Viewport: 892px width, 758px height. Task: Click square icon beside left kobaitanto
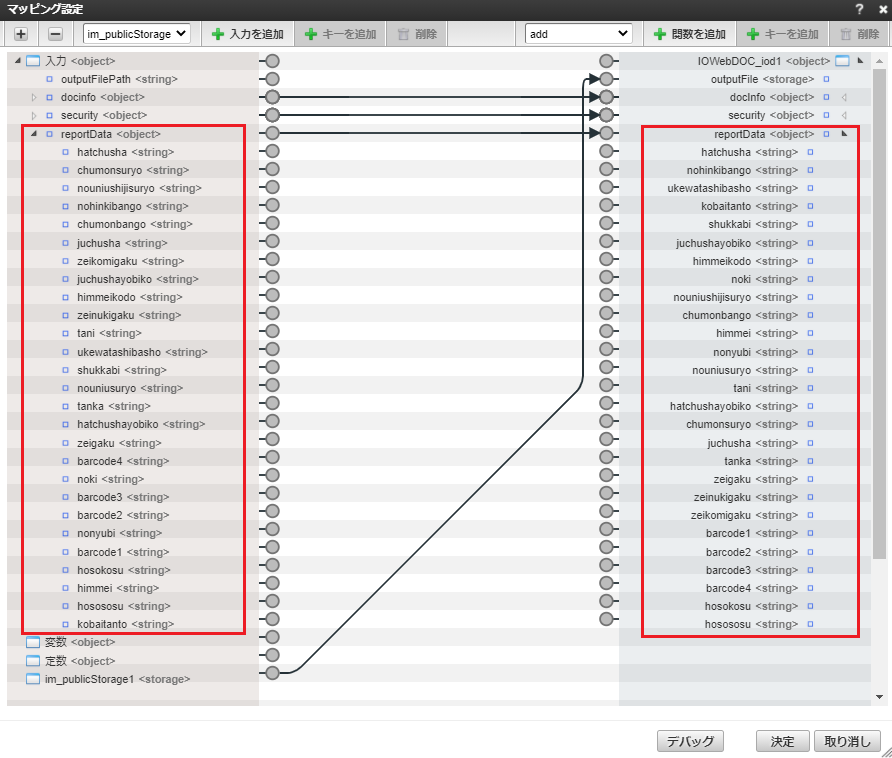point(65,624)
